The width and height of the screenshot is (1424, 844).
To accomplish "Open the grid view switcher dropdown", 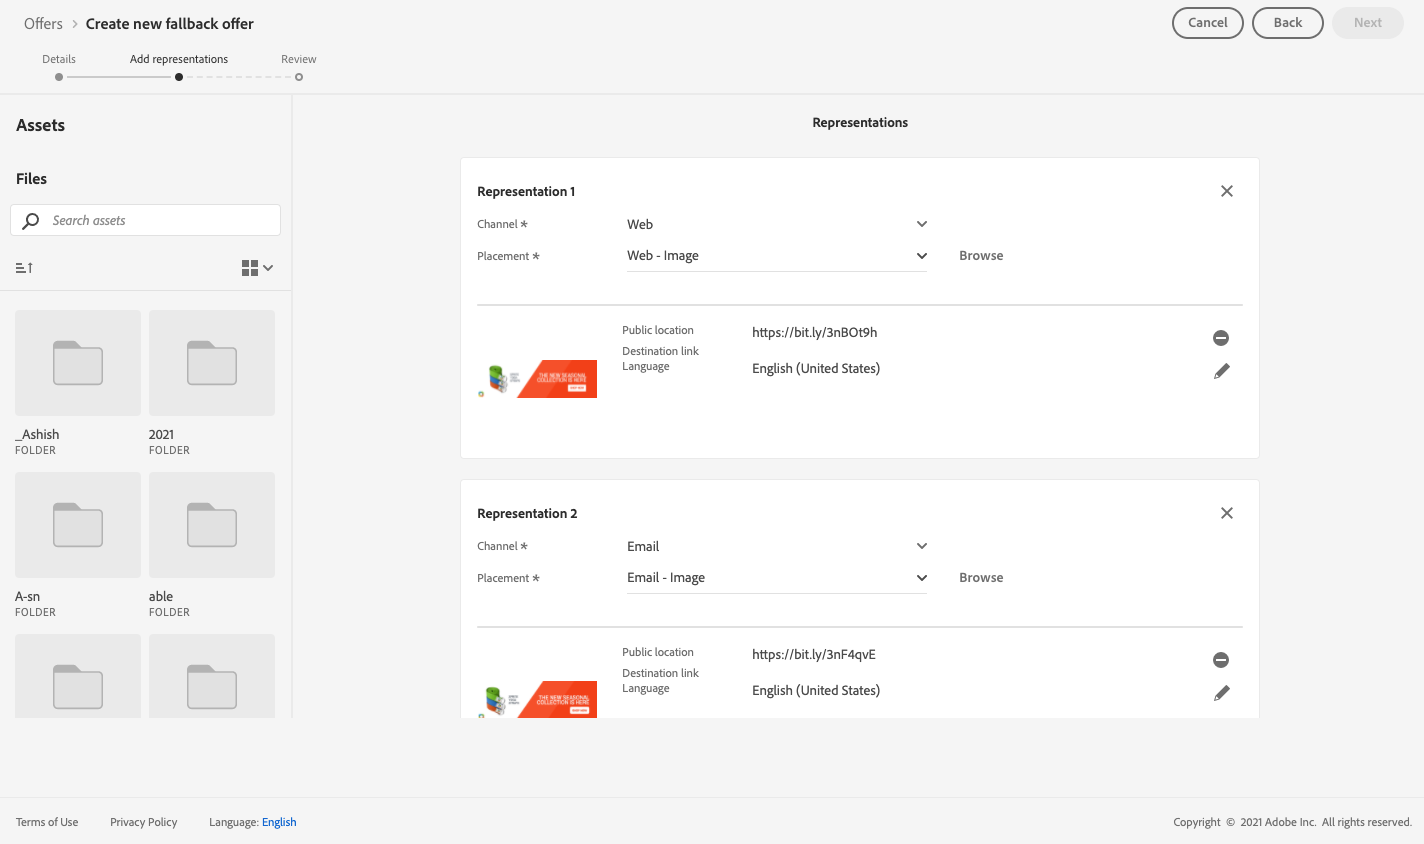I will coord(257,268).
